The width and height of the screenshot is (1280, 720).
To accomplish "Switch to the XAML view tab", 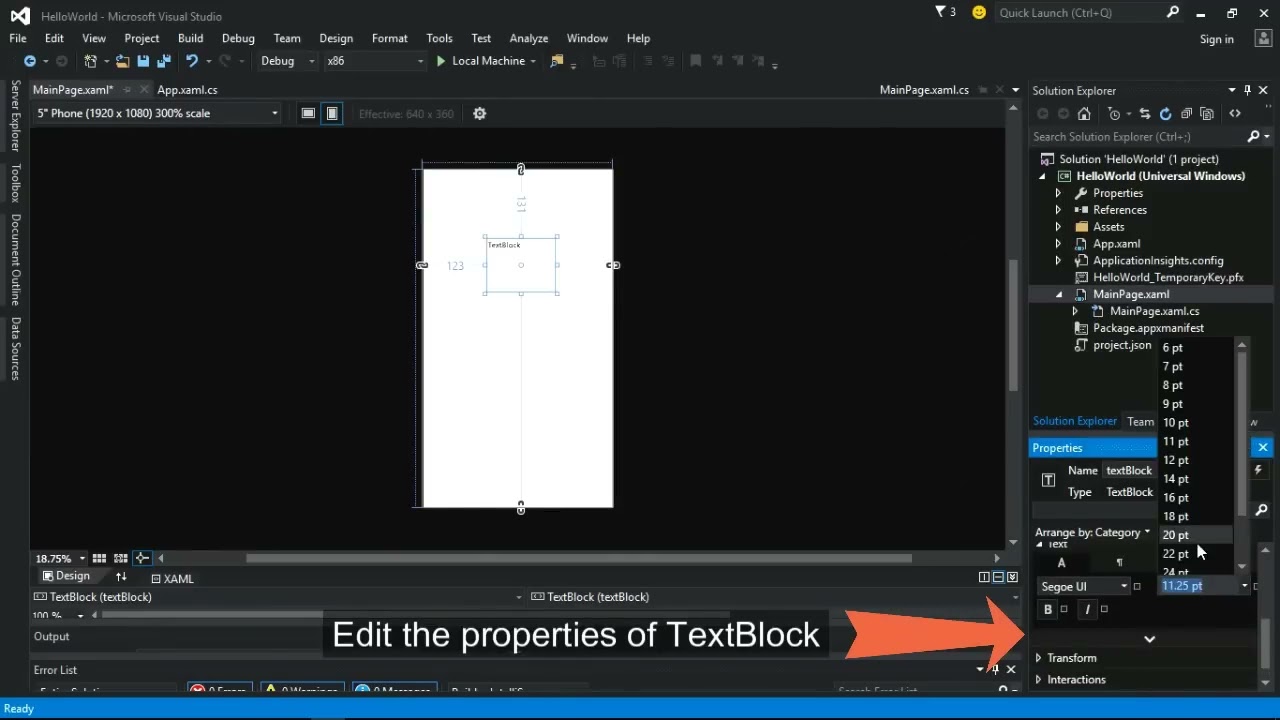I will click(x=172, y=578).
